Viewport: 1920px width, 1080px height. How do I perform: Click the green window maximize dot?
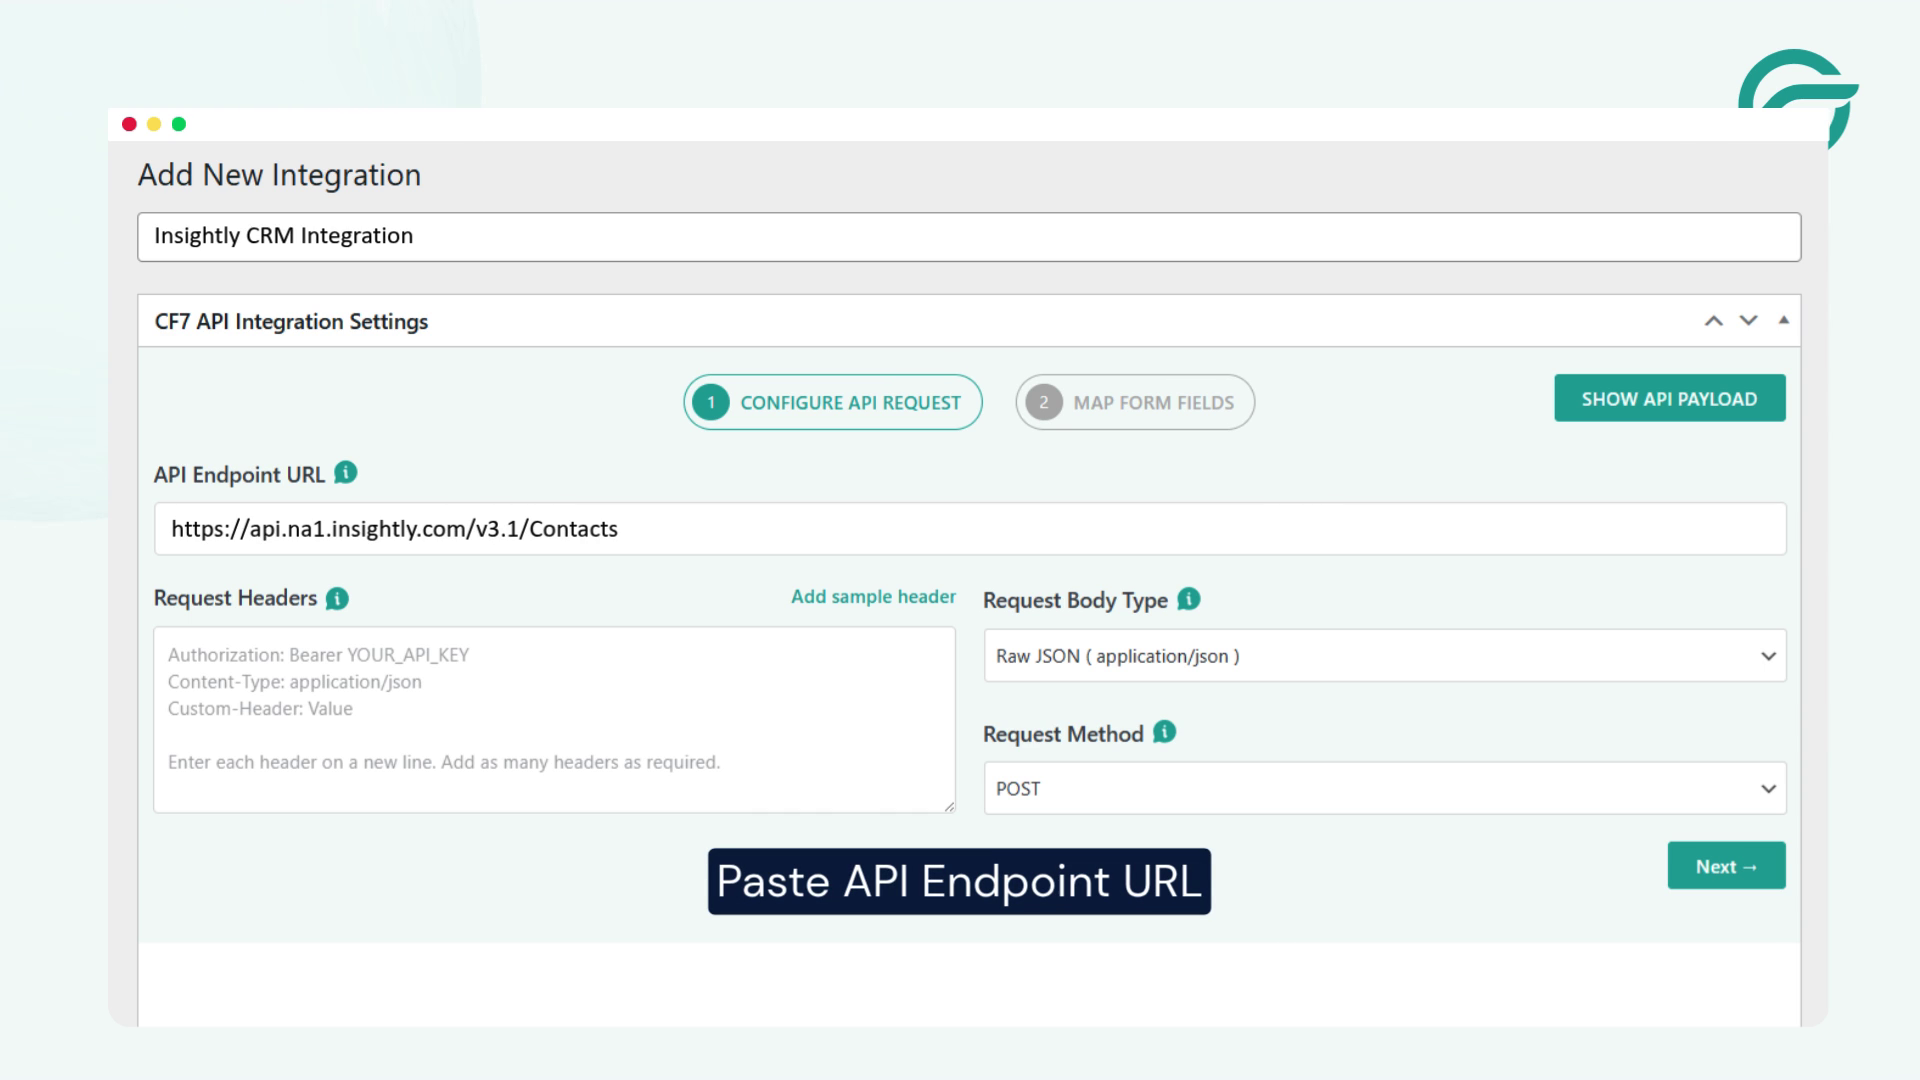coord(179,124)
